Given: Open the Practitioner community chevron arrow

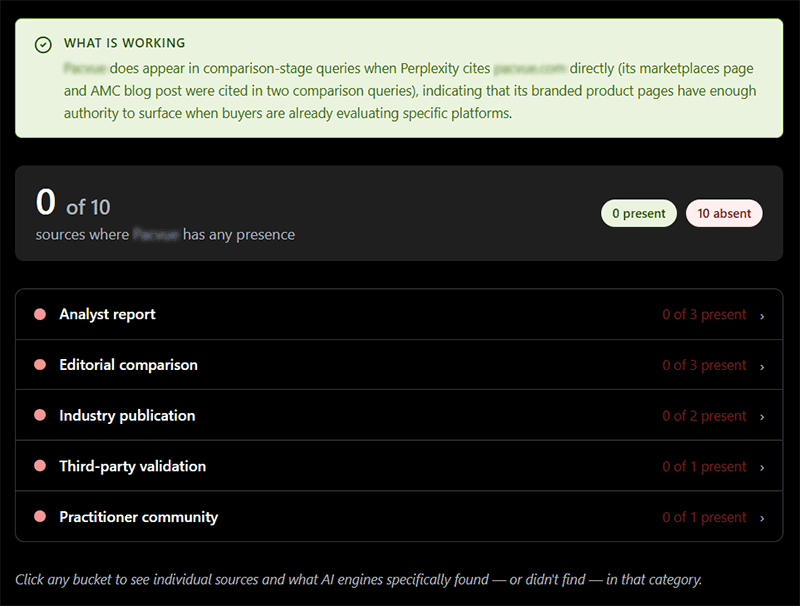Looking at the screenshot, I should coord(762,518).
